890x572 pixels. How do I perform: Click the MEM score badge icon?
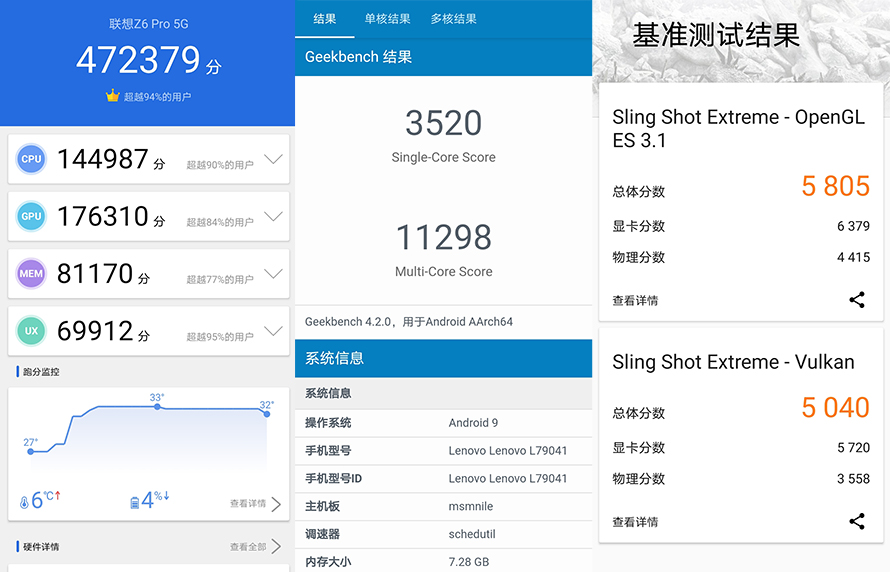point(31,274)
